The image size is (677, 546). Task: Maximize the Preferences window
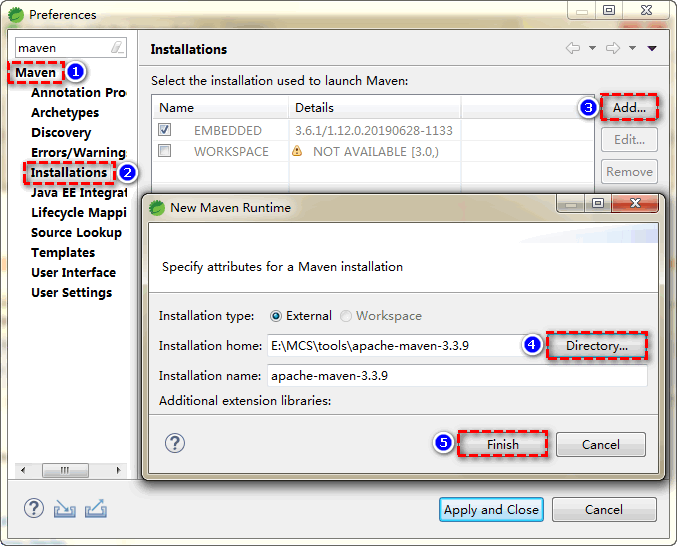pos(609,10)
